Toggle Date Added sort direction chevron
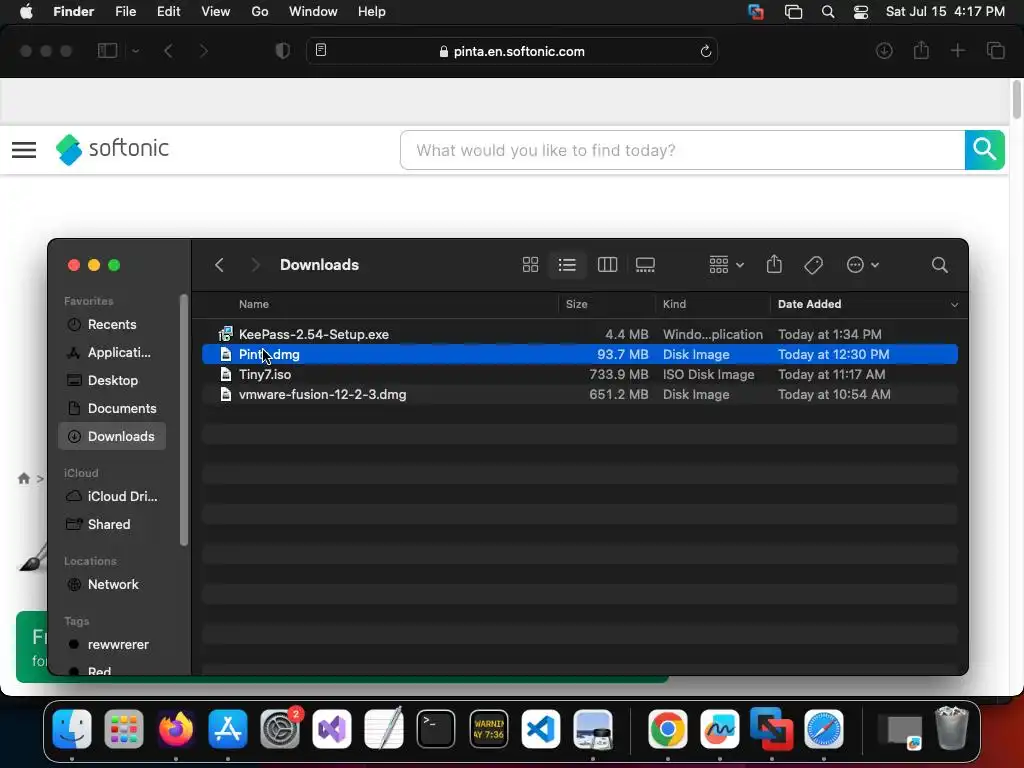This screenshot has height=768, width=1024. [954, 304]
